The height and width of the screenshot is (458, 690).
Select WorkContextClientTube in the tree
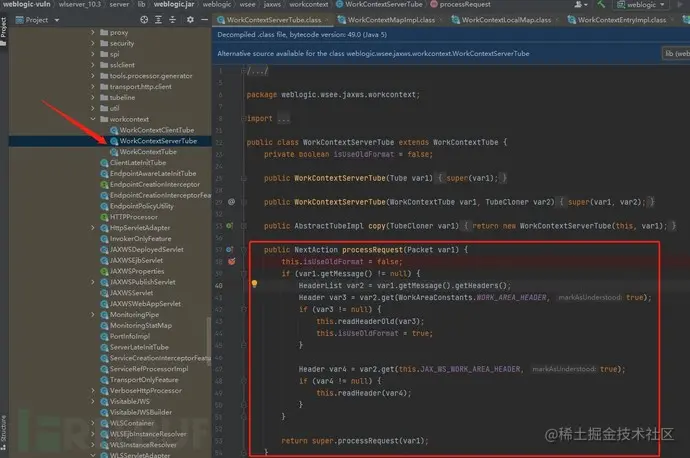tap(157, 130)
